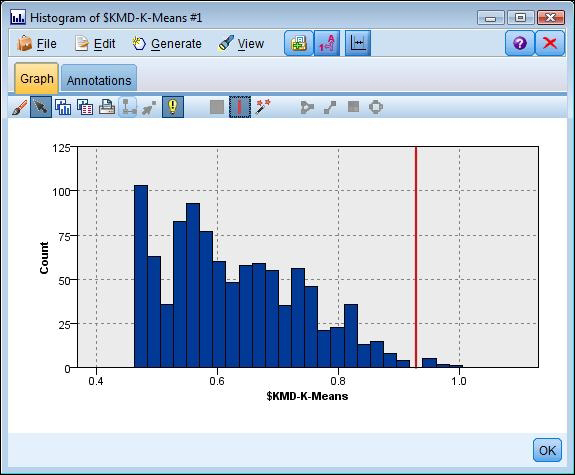Click the magic wand region tool

coord(263,107)
